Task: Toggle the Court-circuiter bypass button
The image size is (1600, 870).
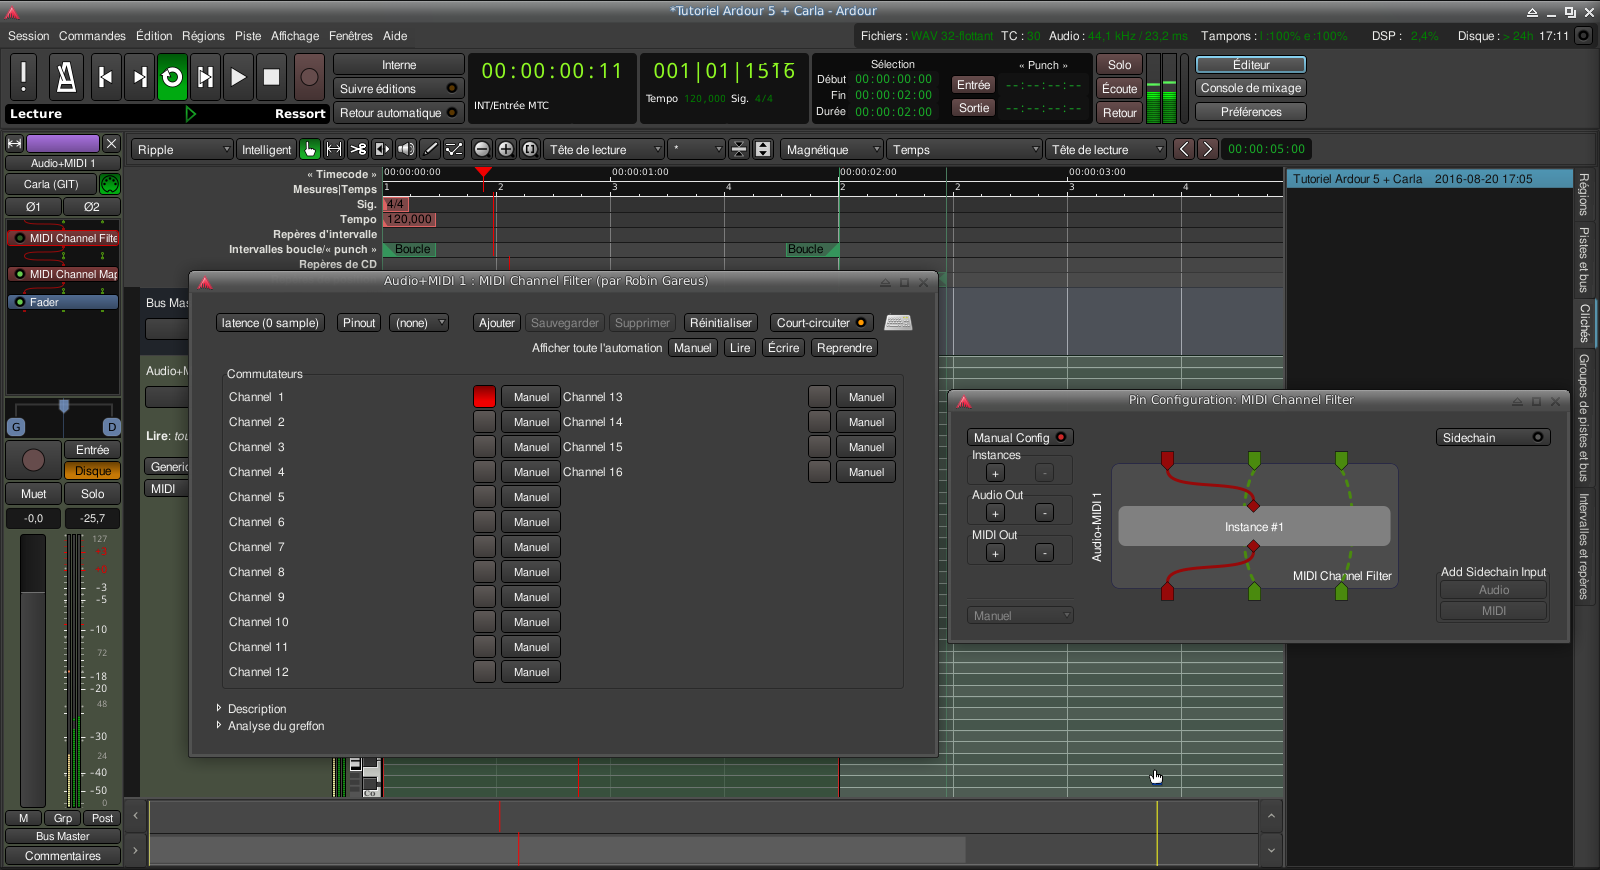Action: coord(820,323)
